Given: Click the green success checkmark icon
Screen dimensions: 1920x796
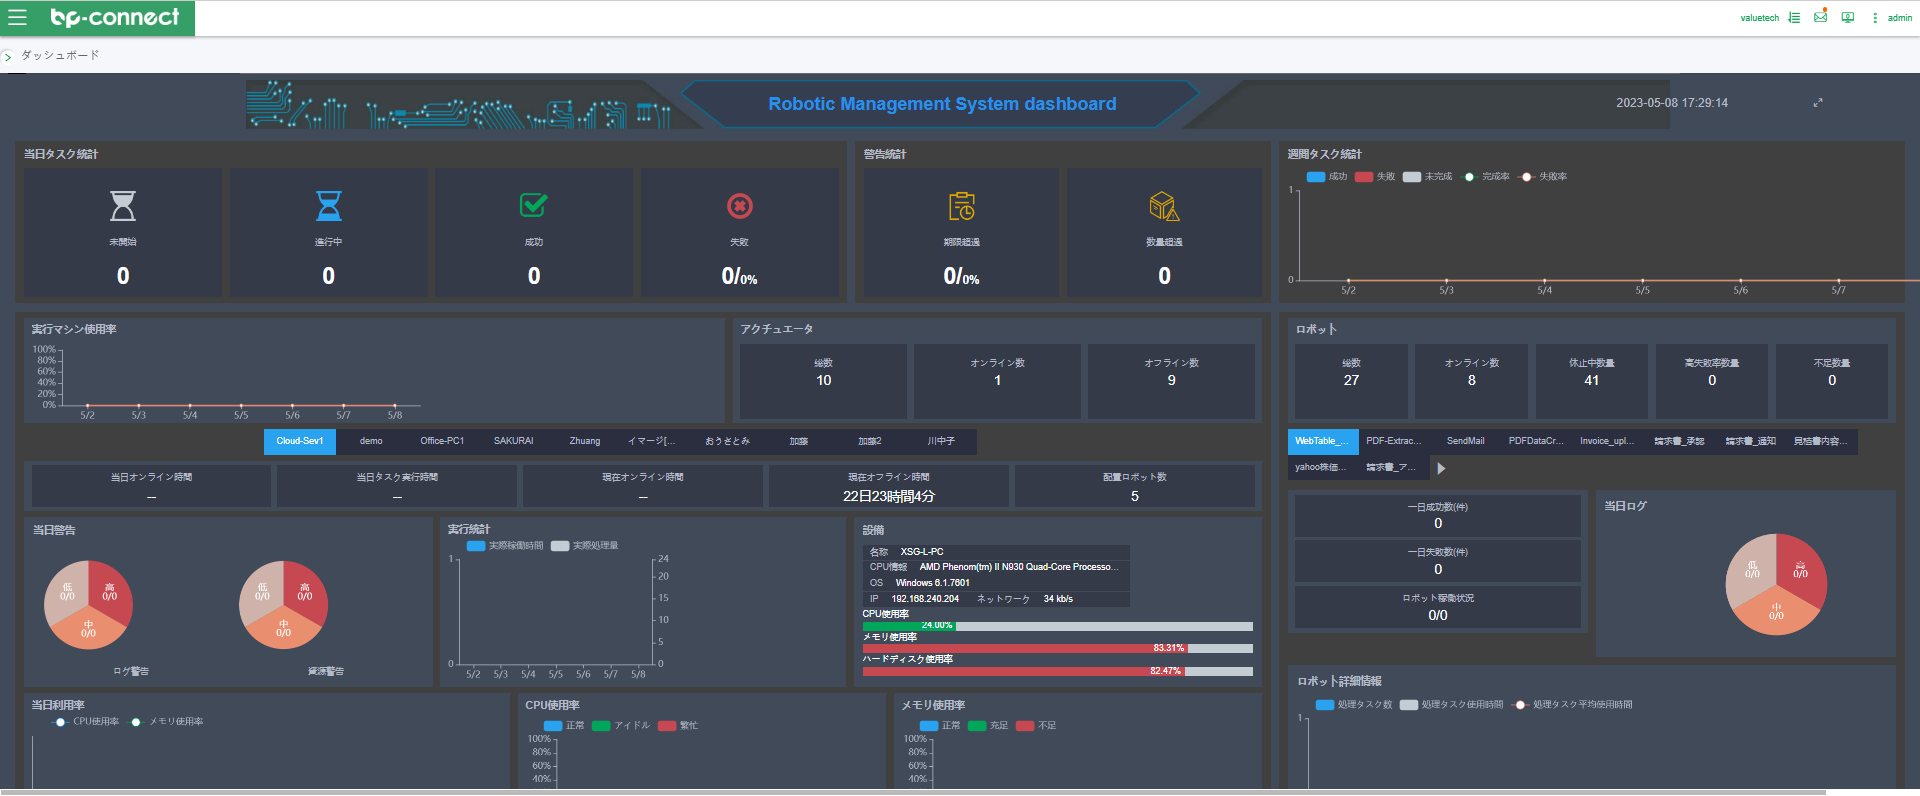Looking at the screenshot, I should pyautogui.click(x=533, y=205).
